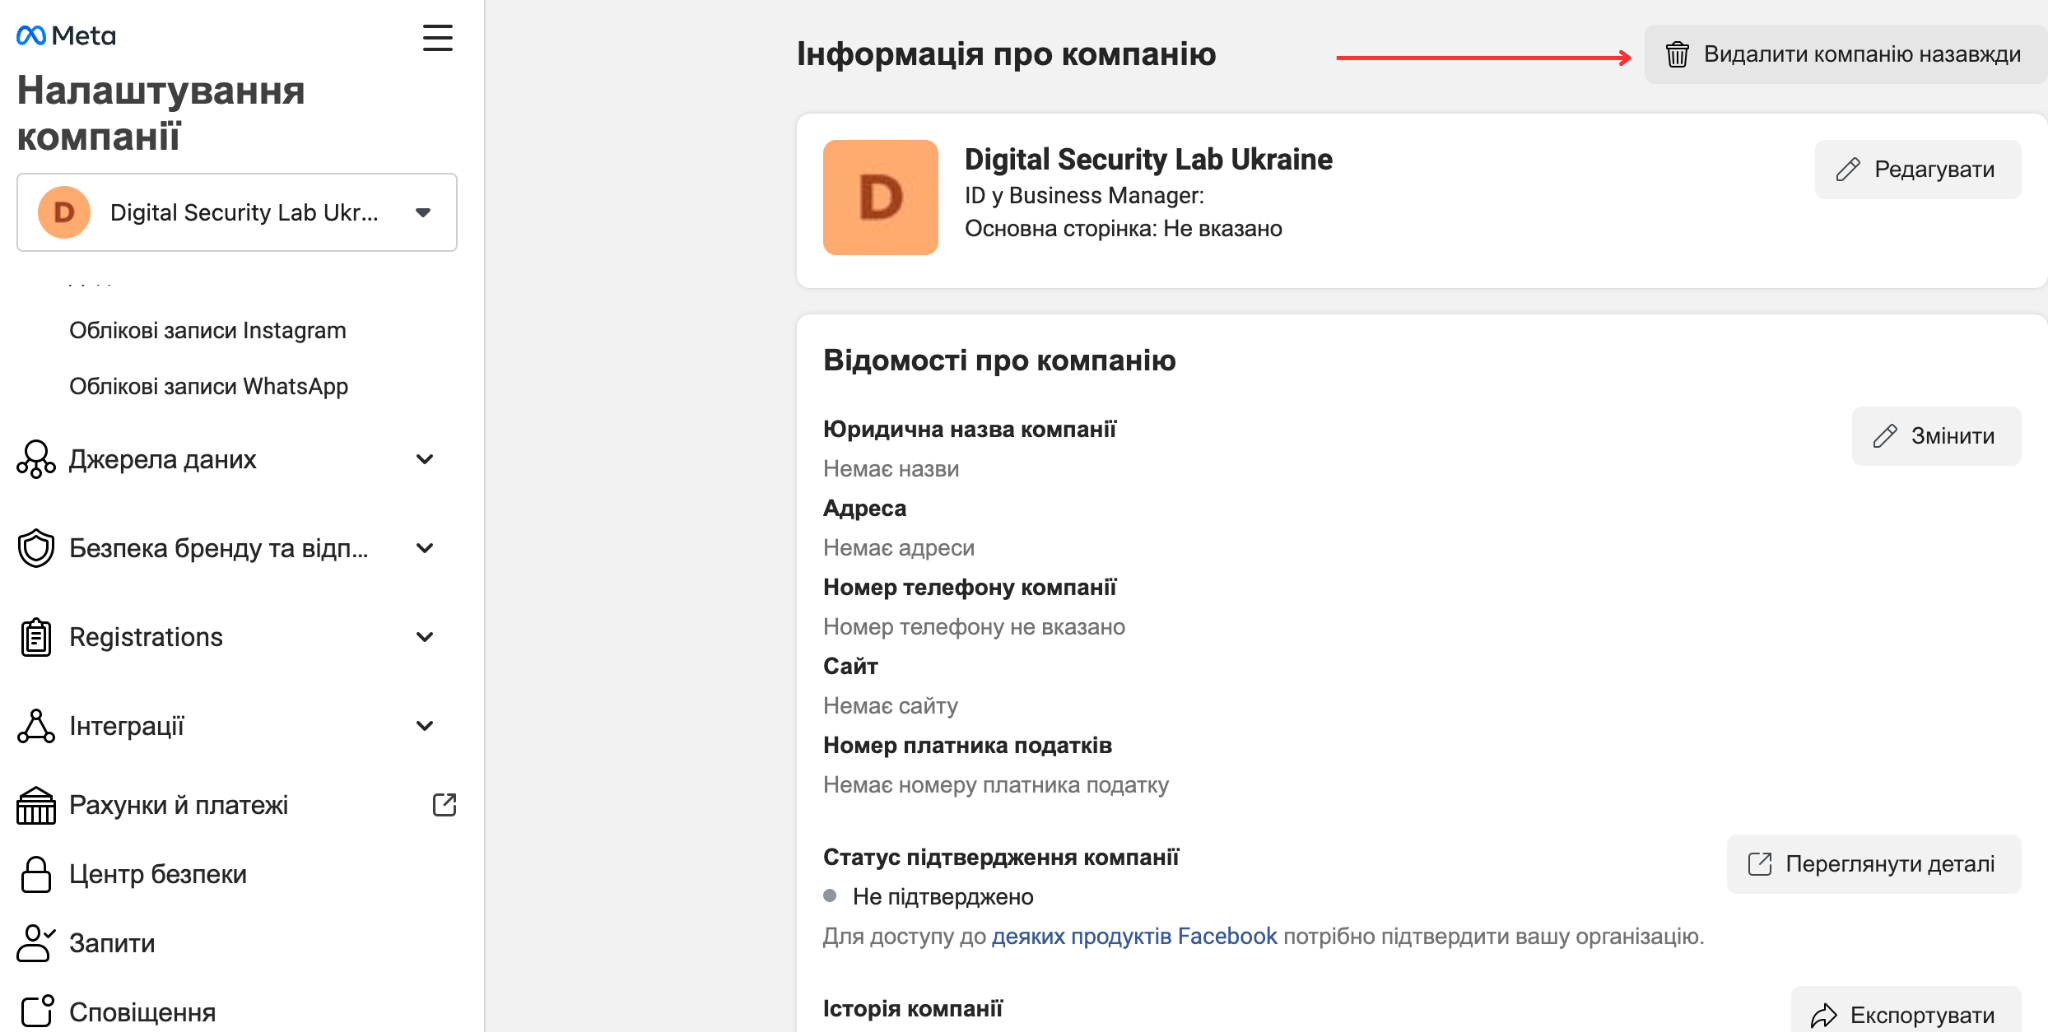Viewport: 2048px width, 1032px height.
Task: Click the orange D company avatar thumbnail
Action: (x=880, y=197)
